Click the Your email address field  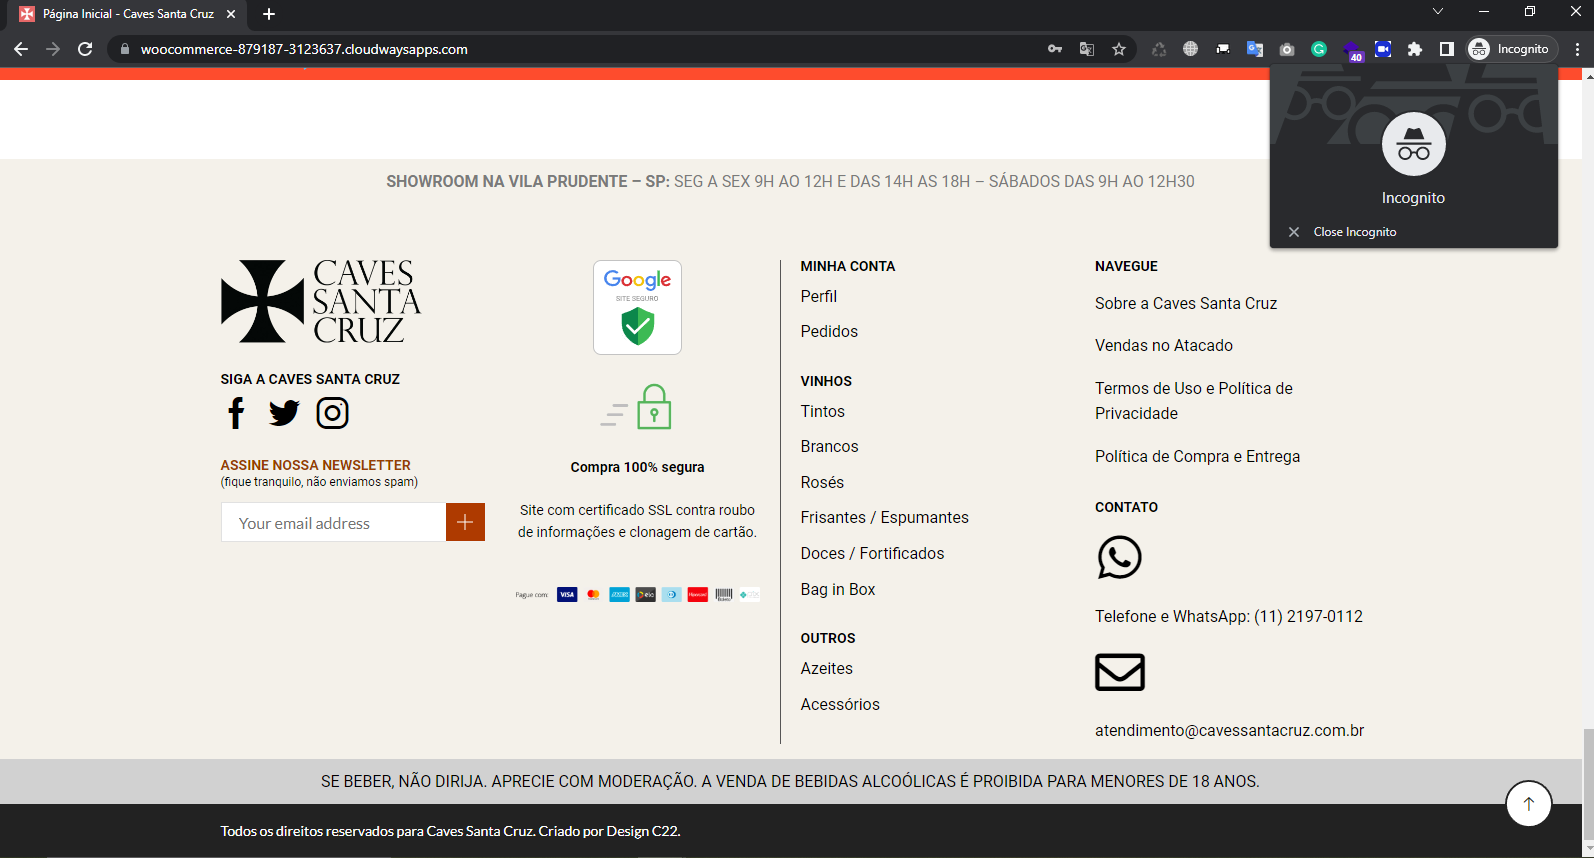coord(333,522)
